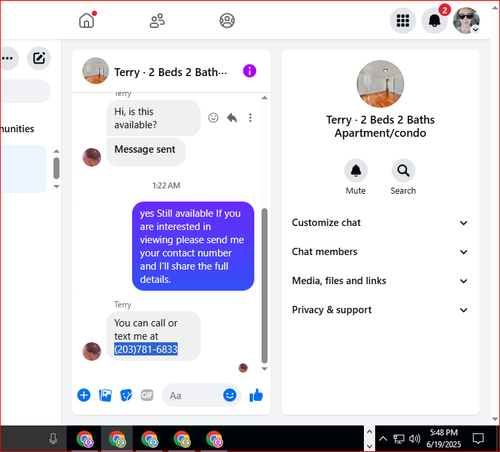The width and height of the screenshot is (500, 452).
Task: Open notifications bell with 2 badge
Action: [x=434, y=21]
